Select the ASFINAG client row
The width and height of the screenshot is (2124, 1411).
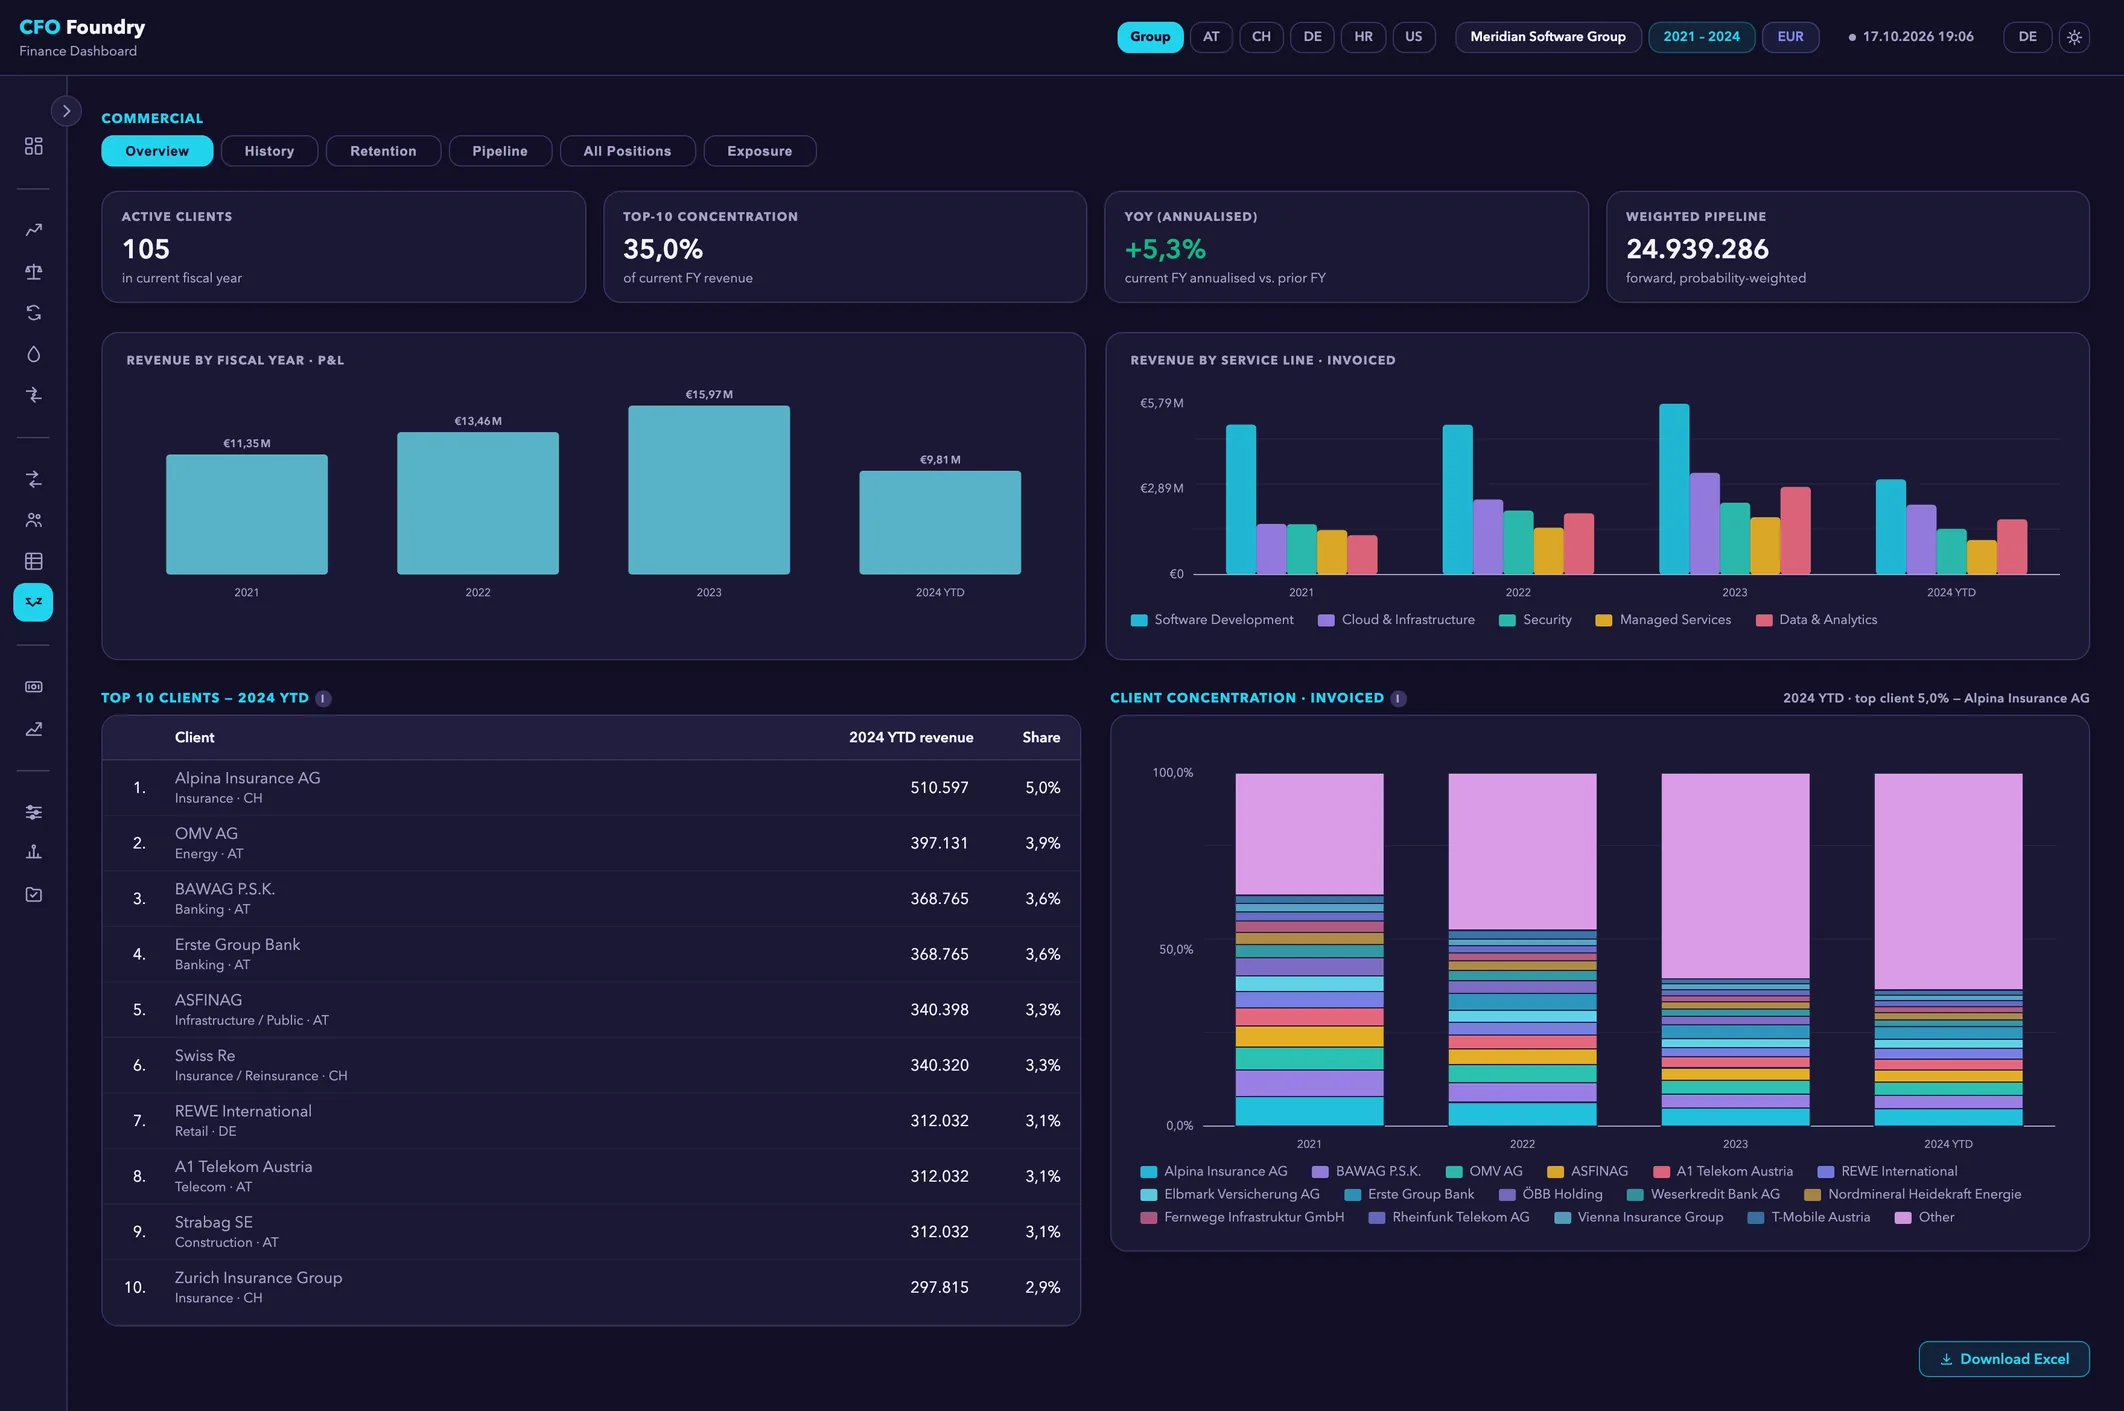click(x=591, y=1010)
